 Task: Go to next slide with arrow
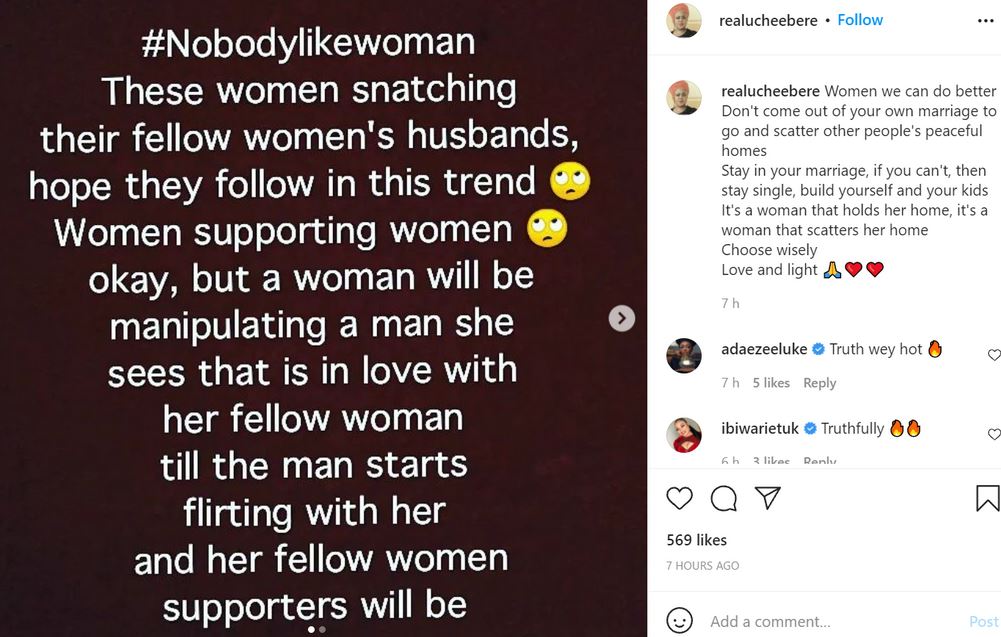tap(622, 318)
